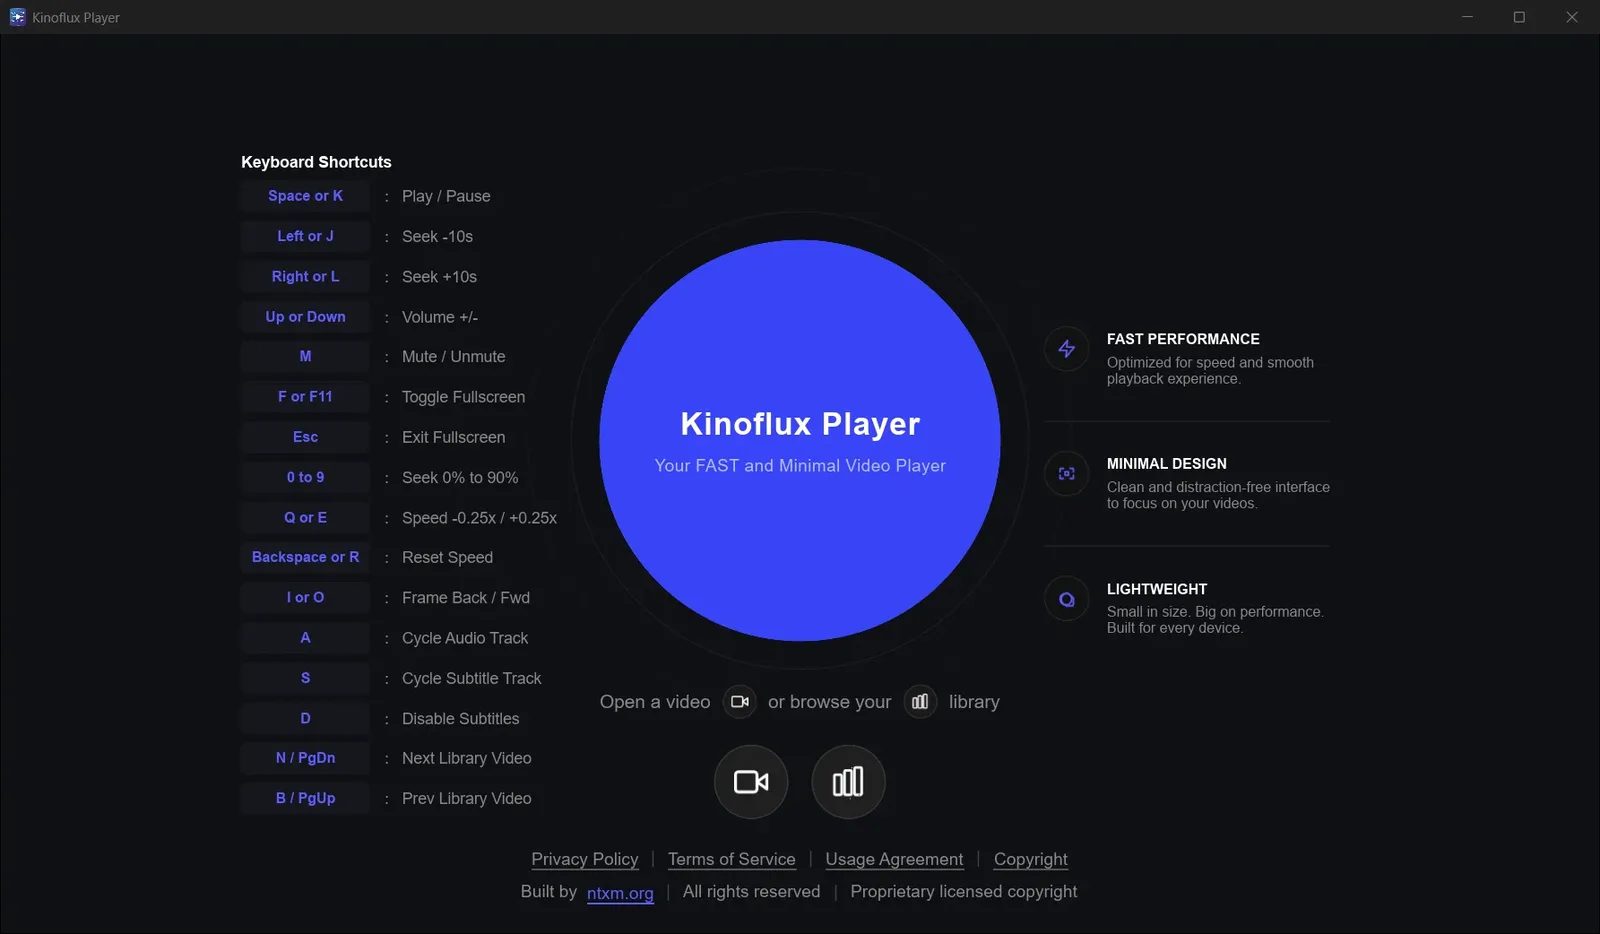Click the 'Toggle Fullscreen' description text
This screenshot has width=1600, height=934.
[463, 397]
